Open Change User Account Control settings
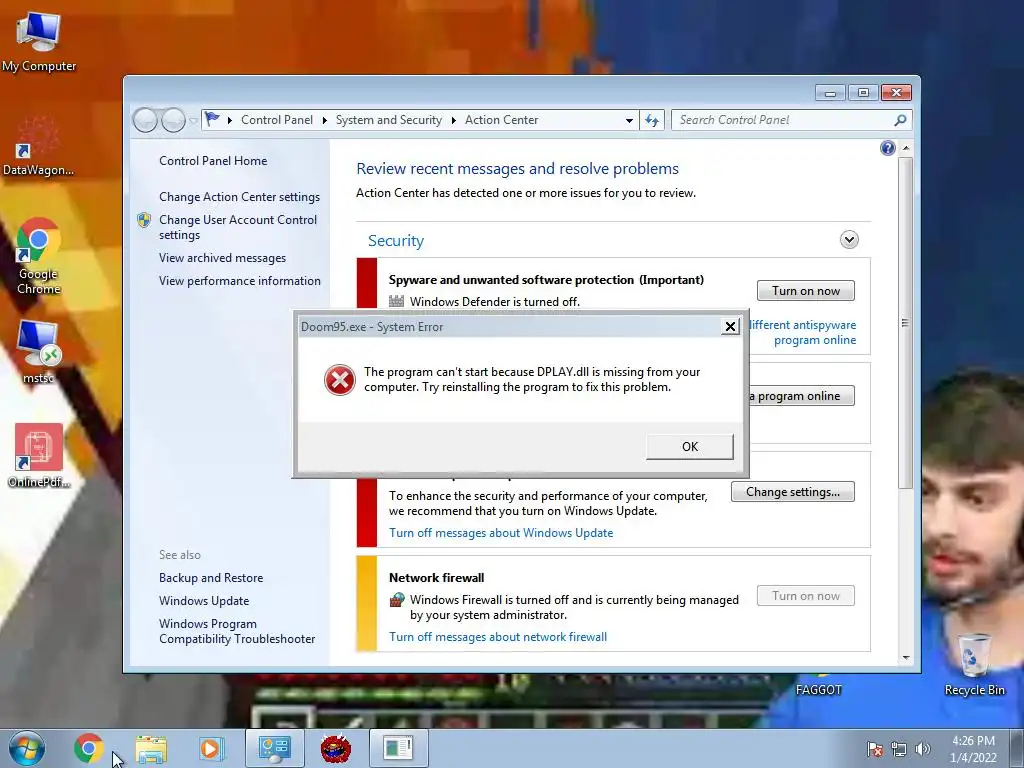The height and width of the screenshot is (768, 1024). [238, 227]
